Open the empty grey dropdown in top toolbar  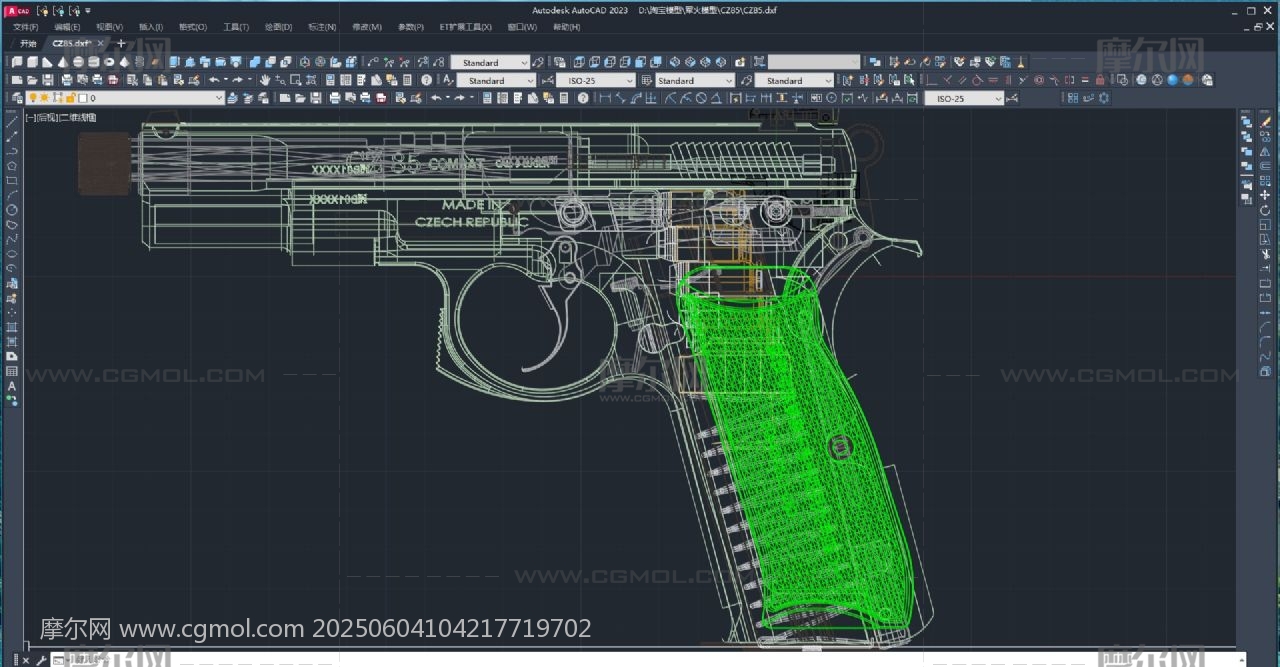click(814, 62)
